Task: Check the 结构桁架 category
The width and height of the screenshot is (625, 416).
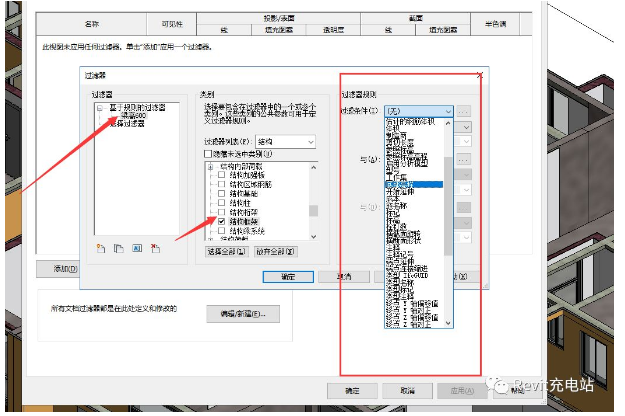Action: point(222,212)
